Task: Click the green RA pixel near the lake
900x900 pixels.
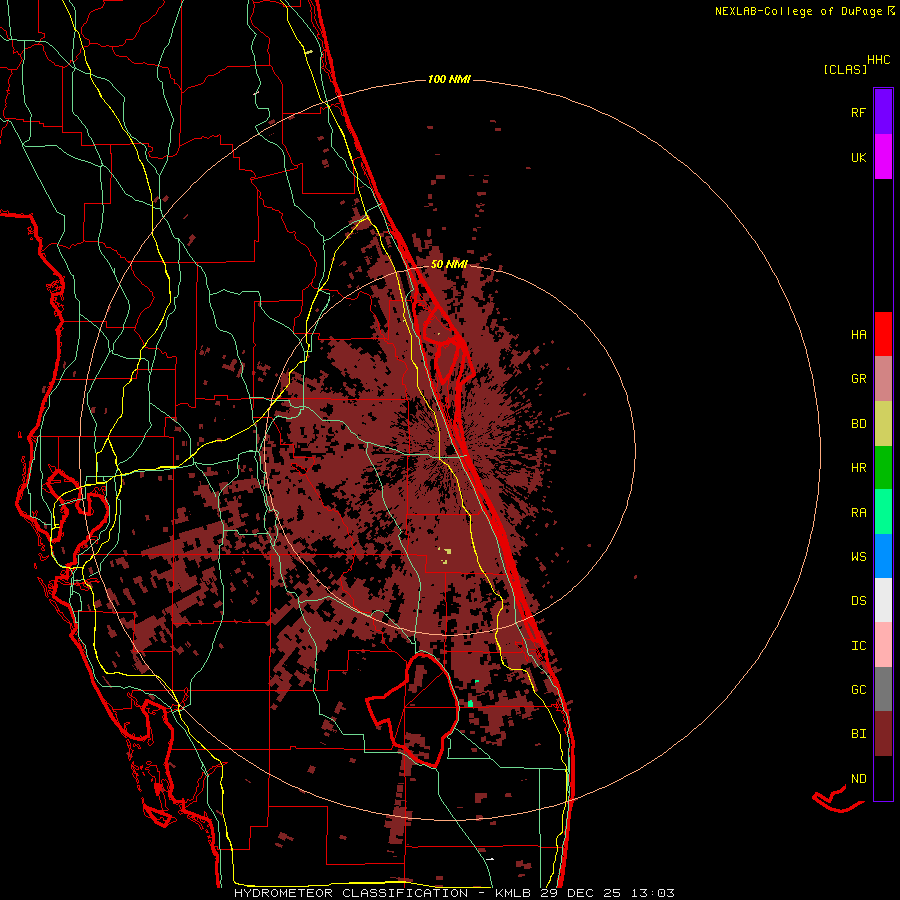Action: 471,703
